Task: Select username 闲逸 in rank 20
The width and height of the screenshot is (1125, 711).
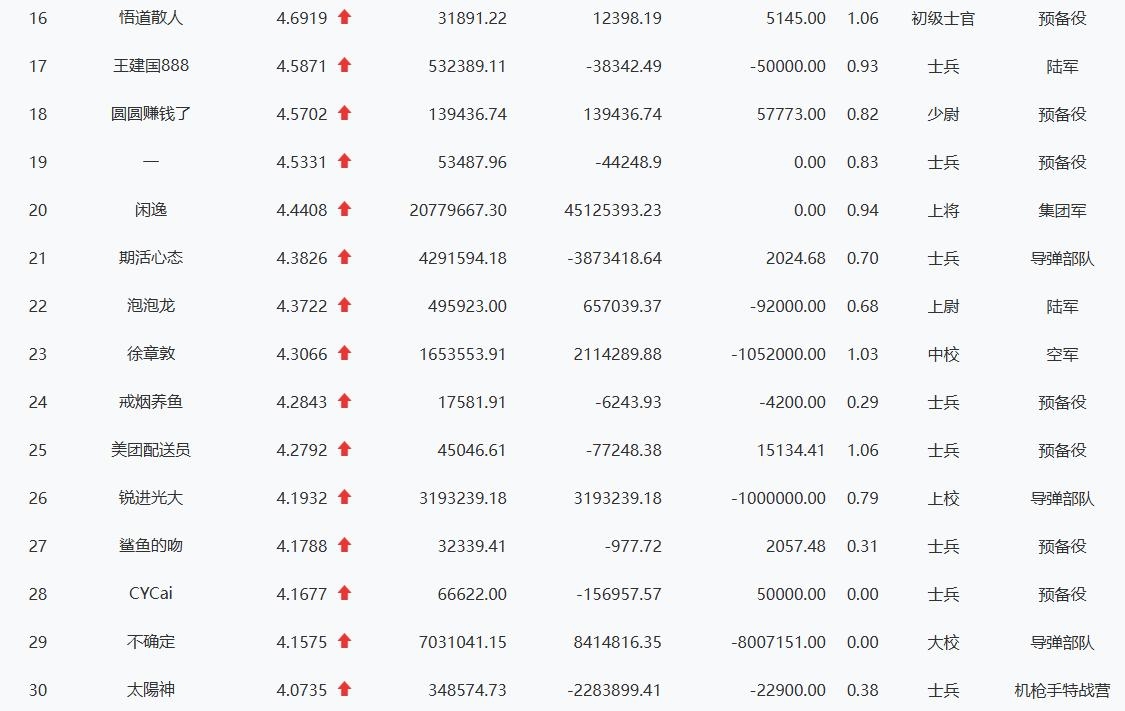Action: click(x=151, y=210)
